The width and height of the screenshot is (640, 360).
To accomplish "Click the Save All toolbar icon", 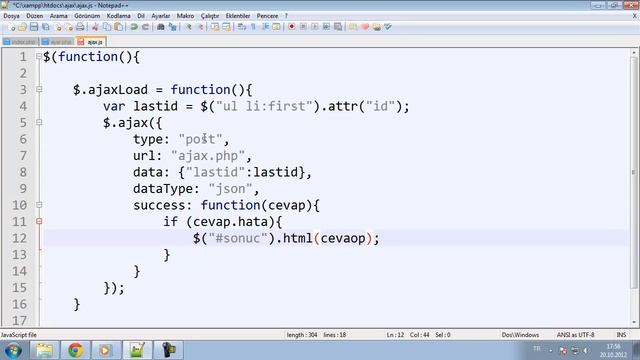I will click(46, 27).
